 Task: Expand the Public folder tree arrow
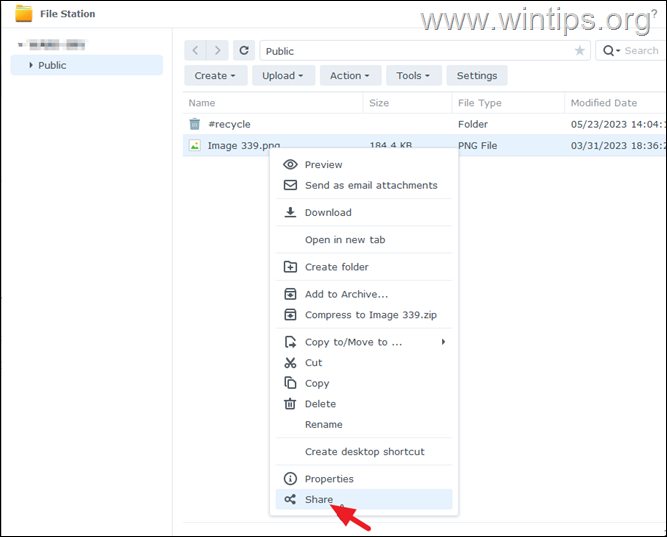[x=31, y=65]
